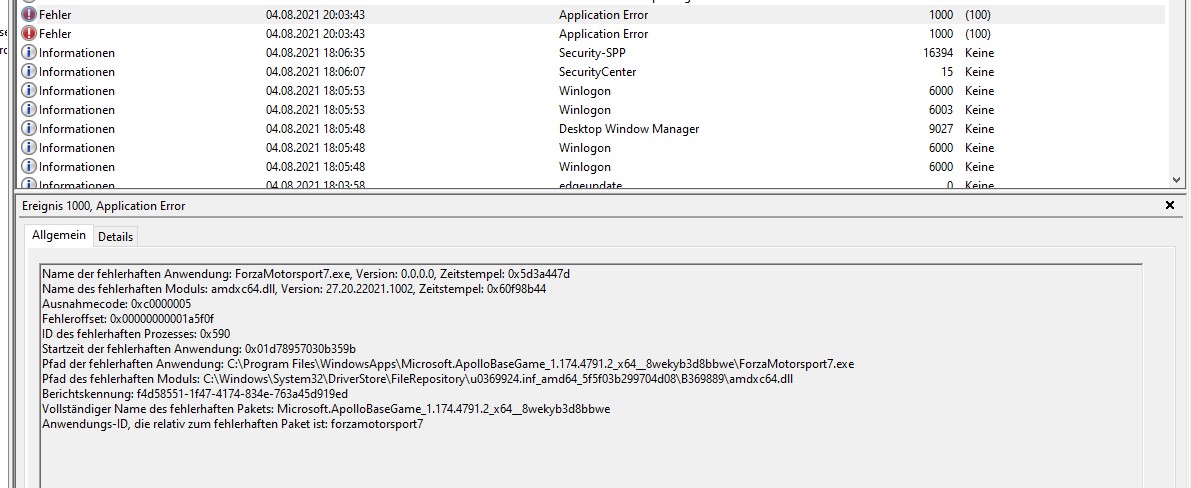Click the Vollständiger Name des fehlerhaften Pakets line
1191x488 pixels.
pyautogui.click(x=326, y=409)
